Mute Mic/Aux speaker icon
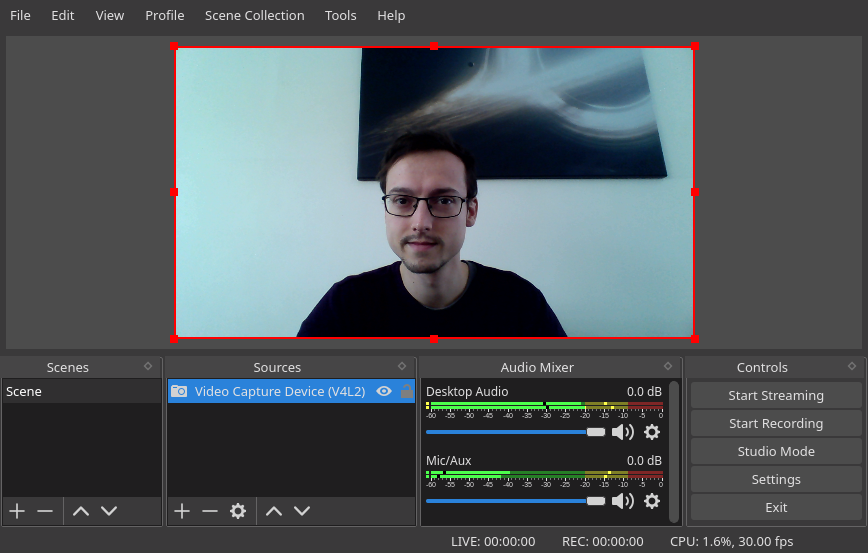868x553 pixels. click(623, 501)
